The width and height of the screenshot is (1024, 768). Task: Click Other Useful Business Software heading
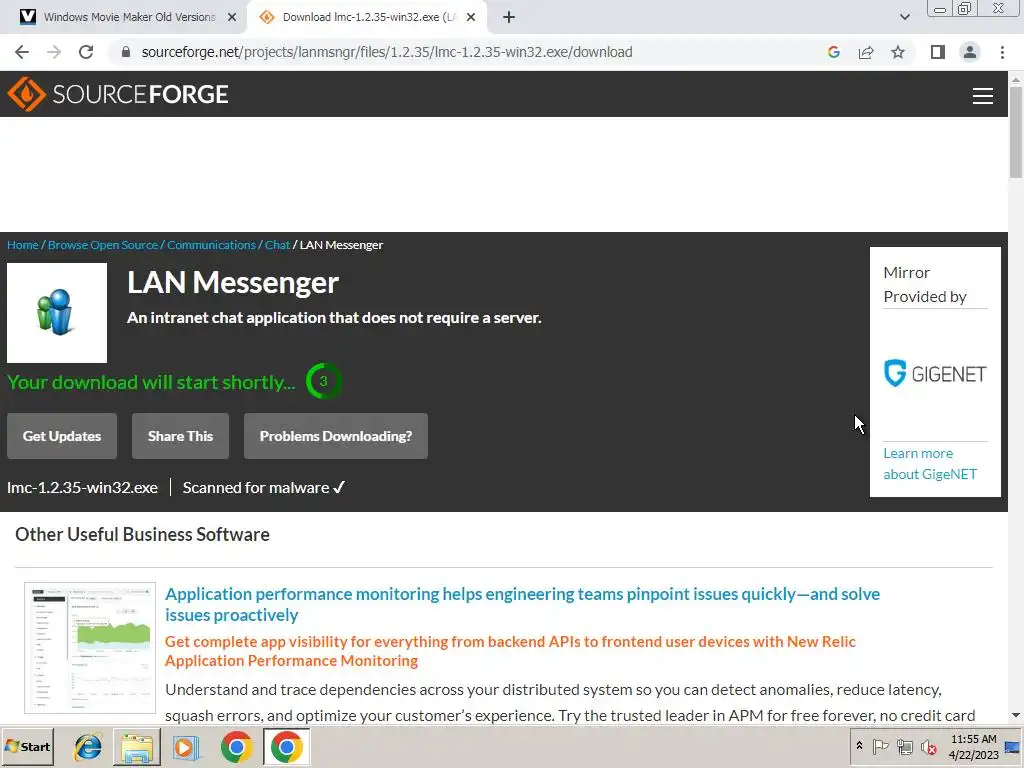click(142, 534)
